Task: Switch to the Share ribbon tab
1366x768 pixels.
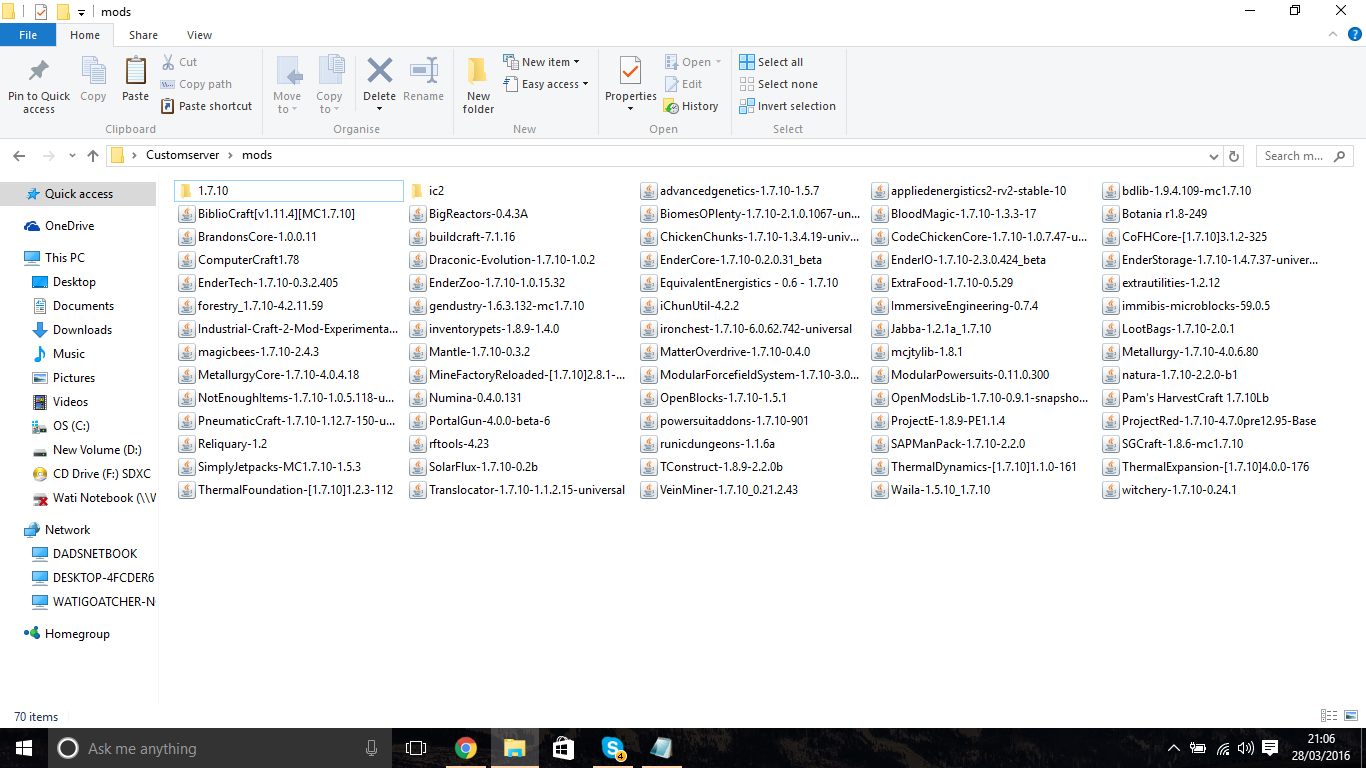Action: pyautogui.click(x=143, y=35)
